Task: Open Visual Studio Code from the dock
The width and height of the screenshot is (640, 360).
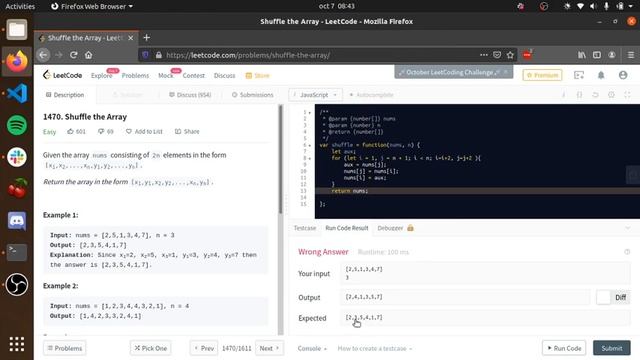Action: coord(17,93)
